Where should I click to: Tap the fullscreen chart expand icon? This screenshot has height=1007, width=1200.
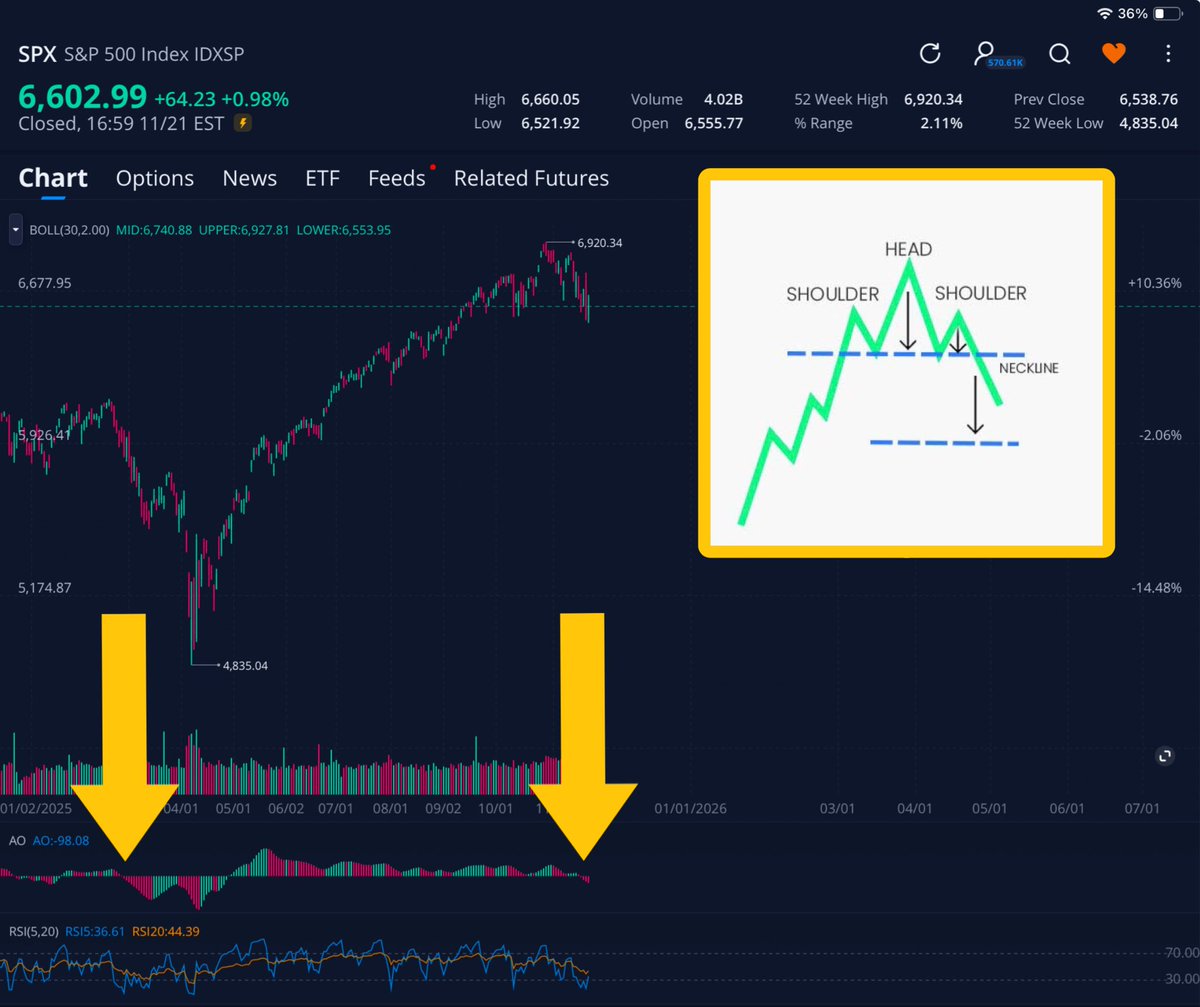(1163, 756)
